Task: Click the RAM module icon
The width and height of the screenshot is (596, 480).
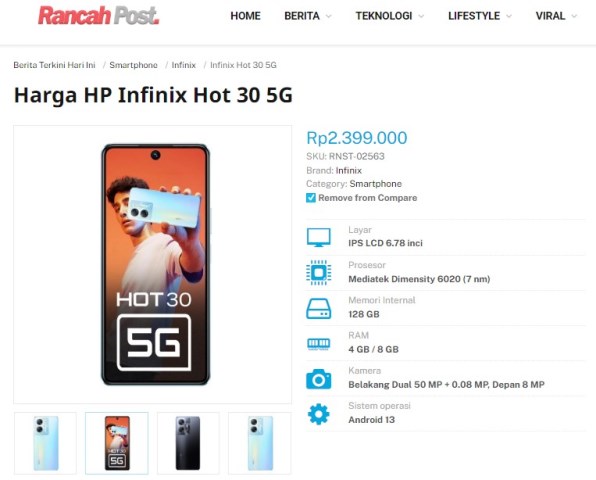Action: (x=319, y=344)
